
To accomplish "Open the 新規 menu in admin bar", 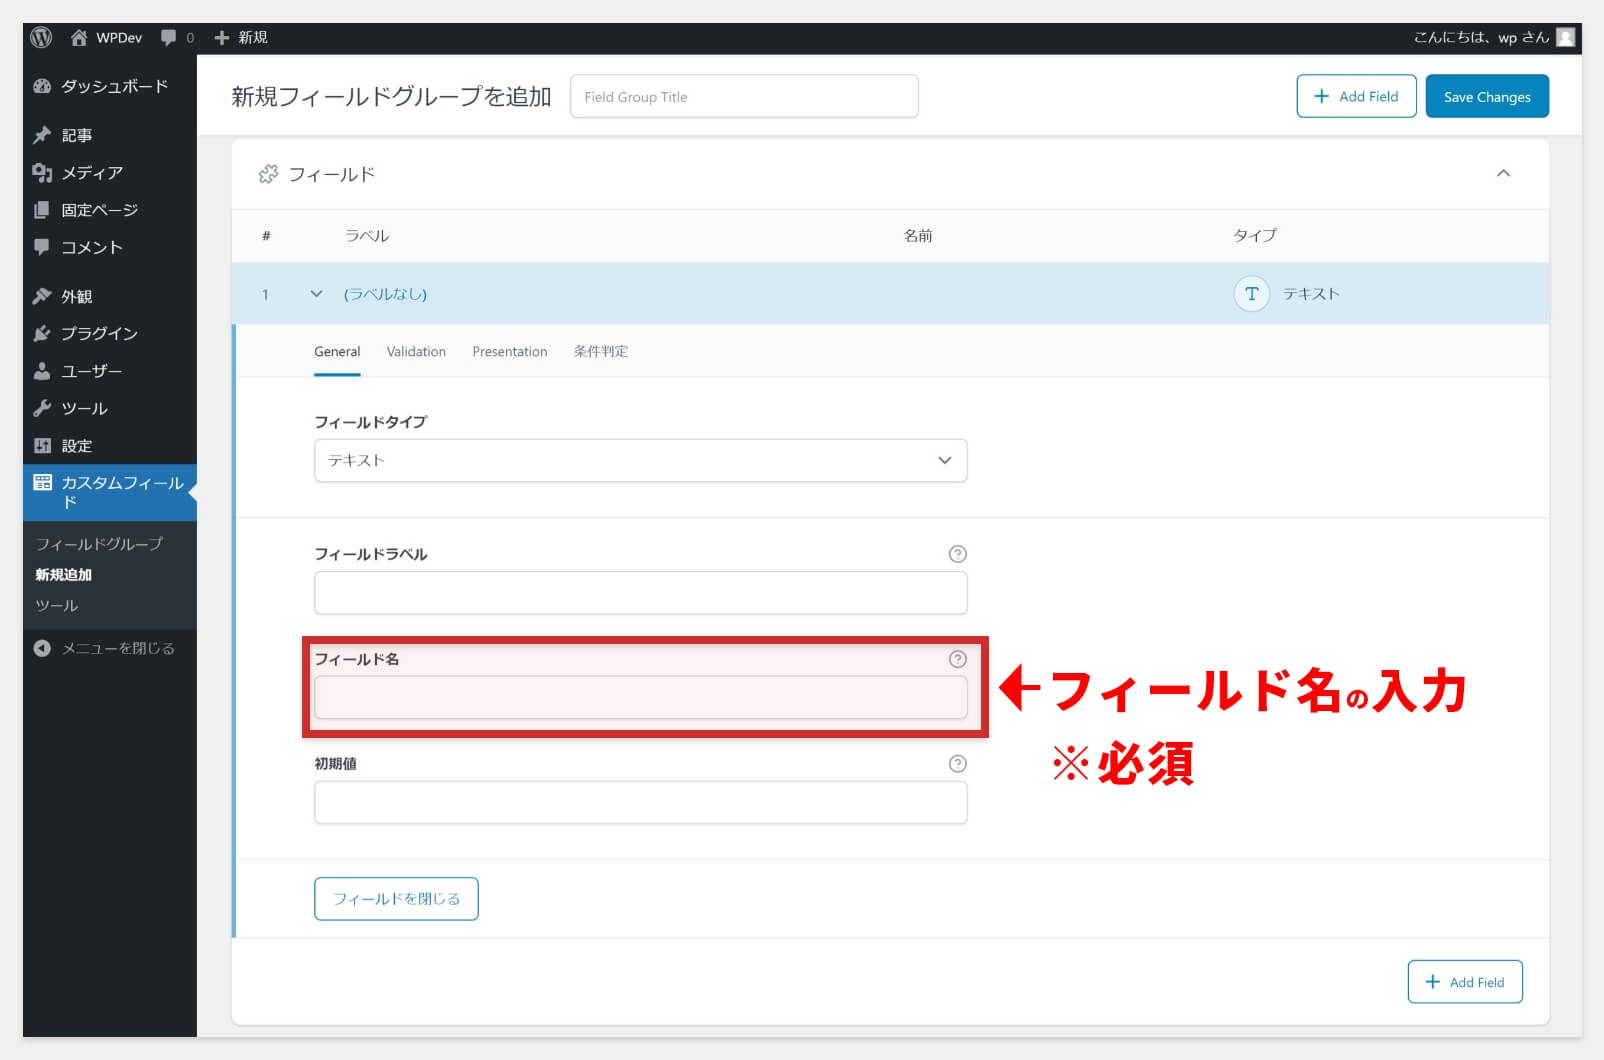I will pos(241,38).
